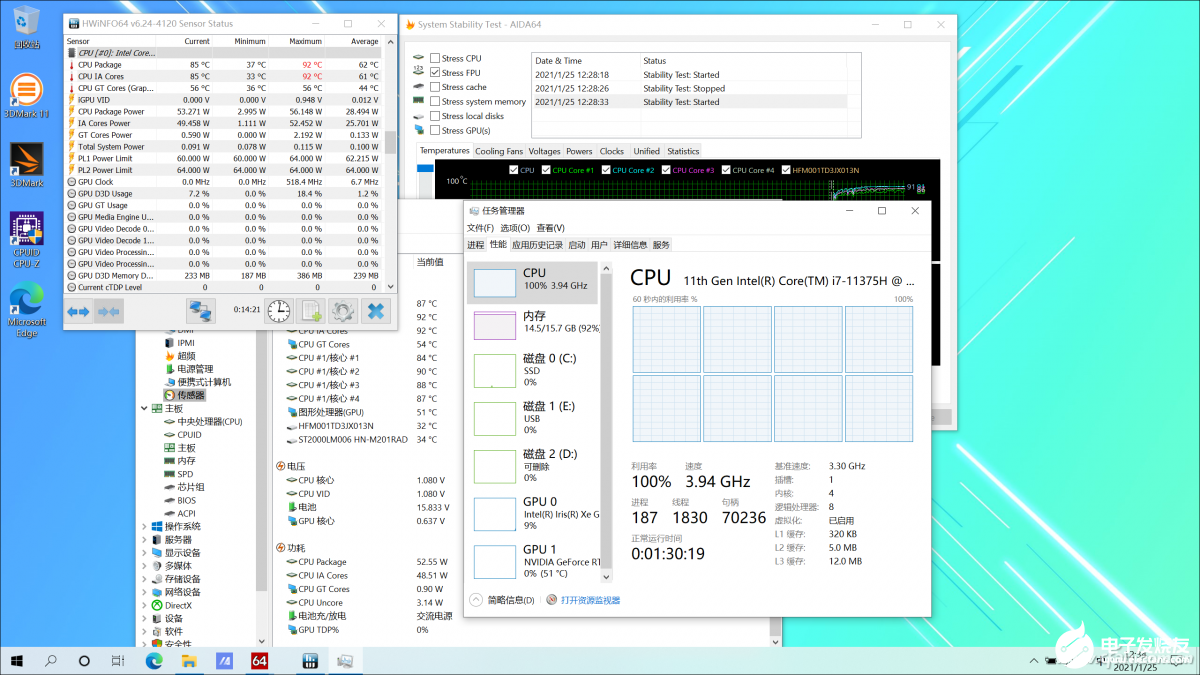Enable the Stress CPU checkbox
The image size is (1200, 675).
[435, 58]
